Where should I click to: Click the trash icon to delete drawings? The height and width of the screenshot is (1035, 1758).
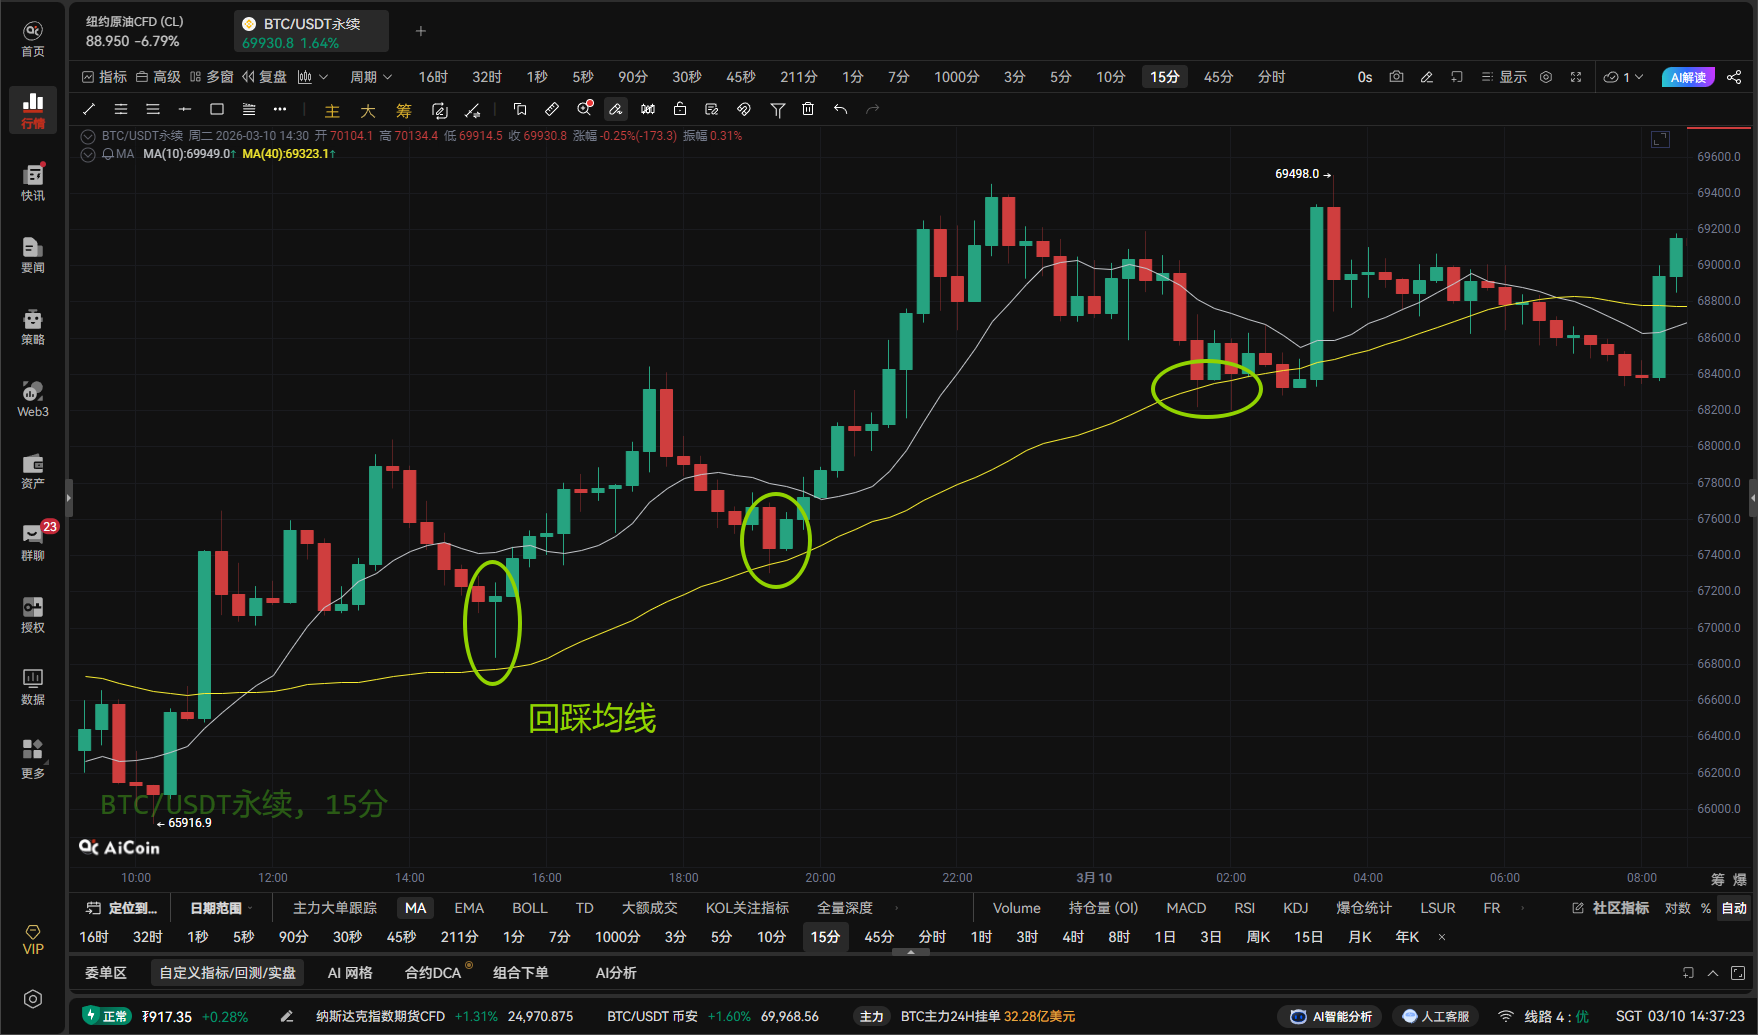pyautogui.click(x=808, y=109)
